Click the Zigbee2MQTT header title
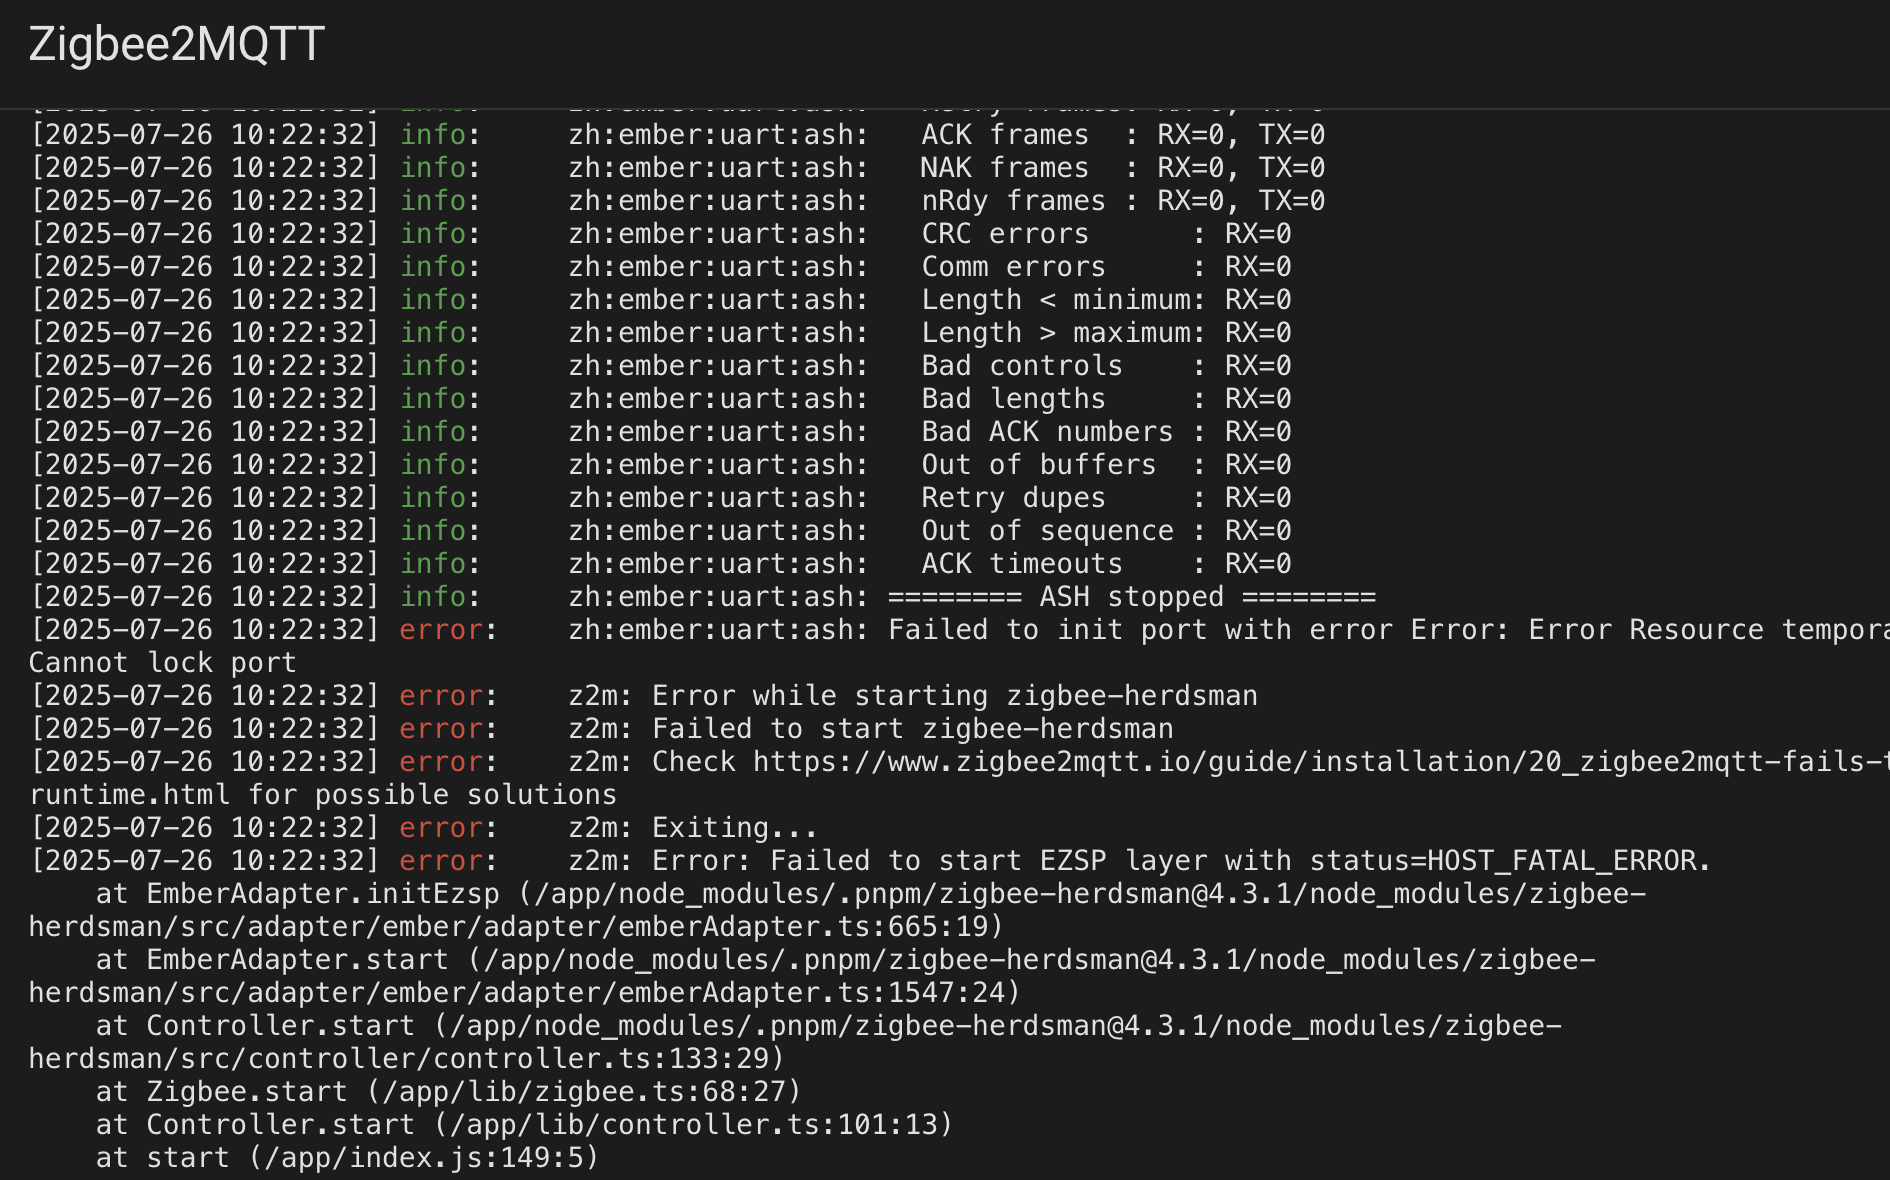The image size is (1890, 1180). click(x=176, y=44)
